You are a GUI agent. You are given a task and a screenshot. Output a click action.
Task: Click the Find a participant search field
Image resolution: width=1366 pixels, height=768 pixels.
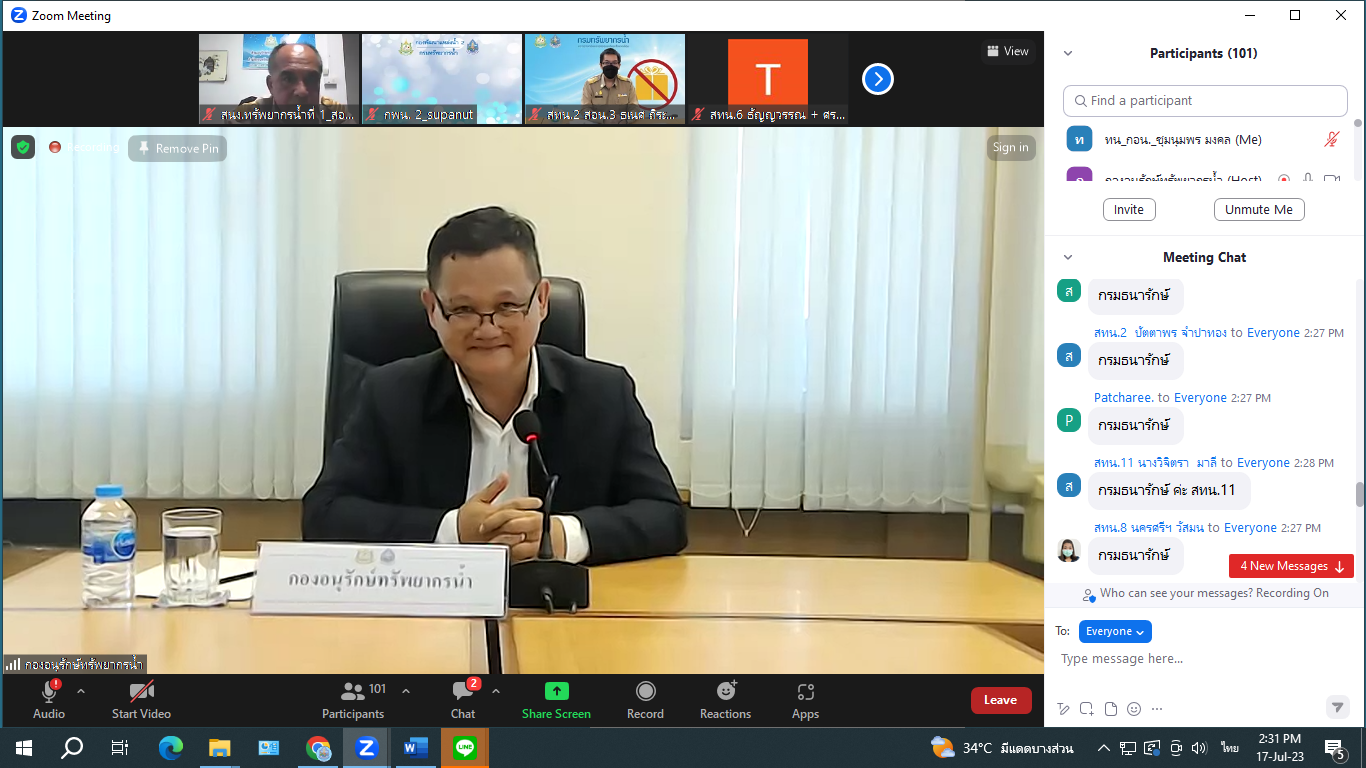pyautogui.click(x=1205, y=101)
